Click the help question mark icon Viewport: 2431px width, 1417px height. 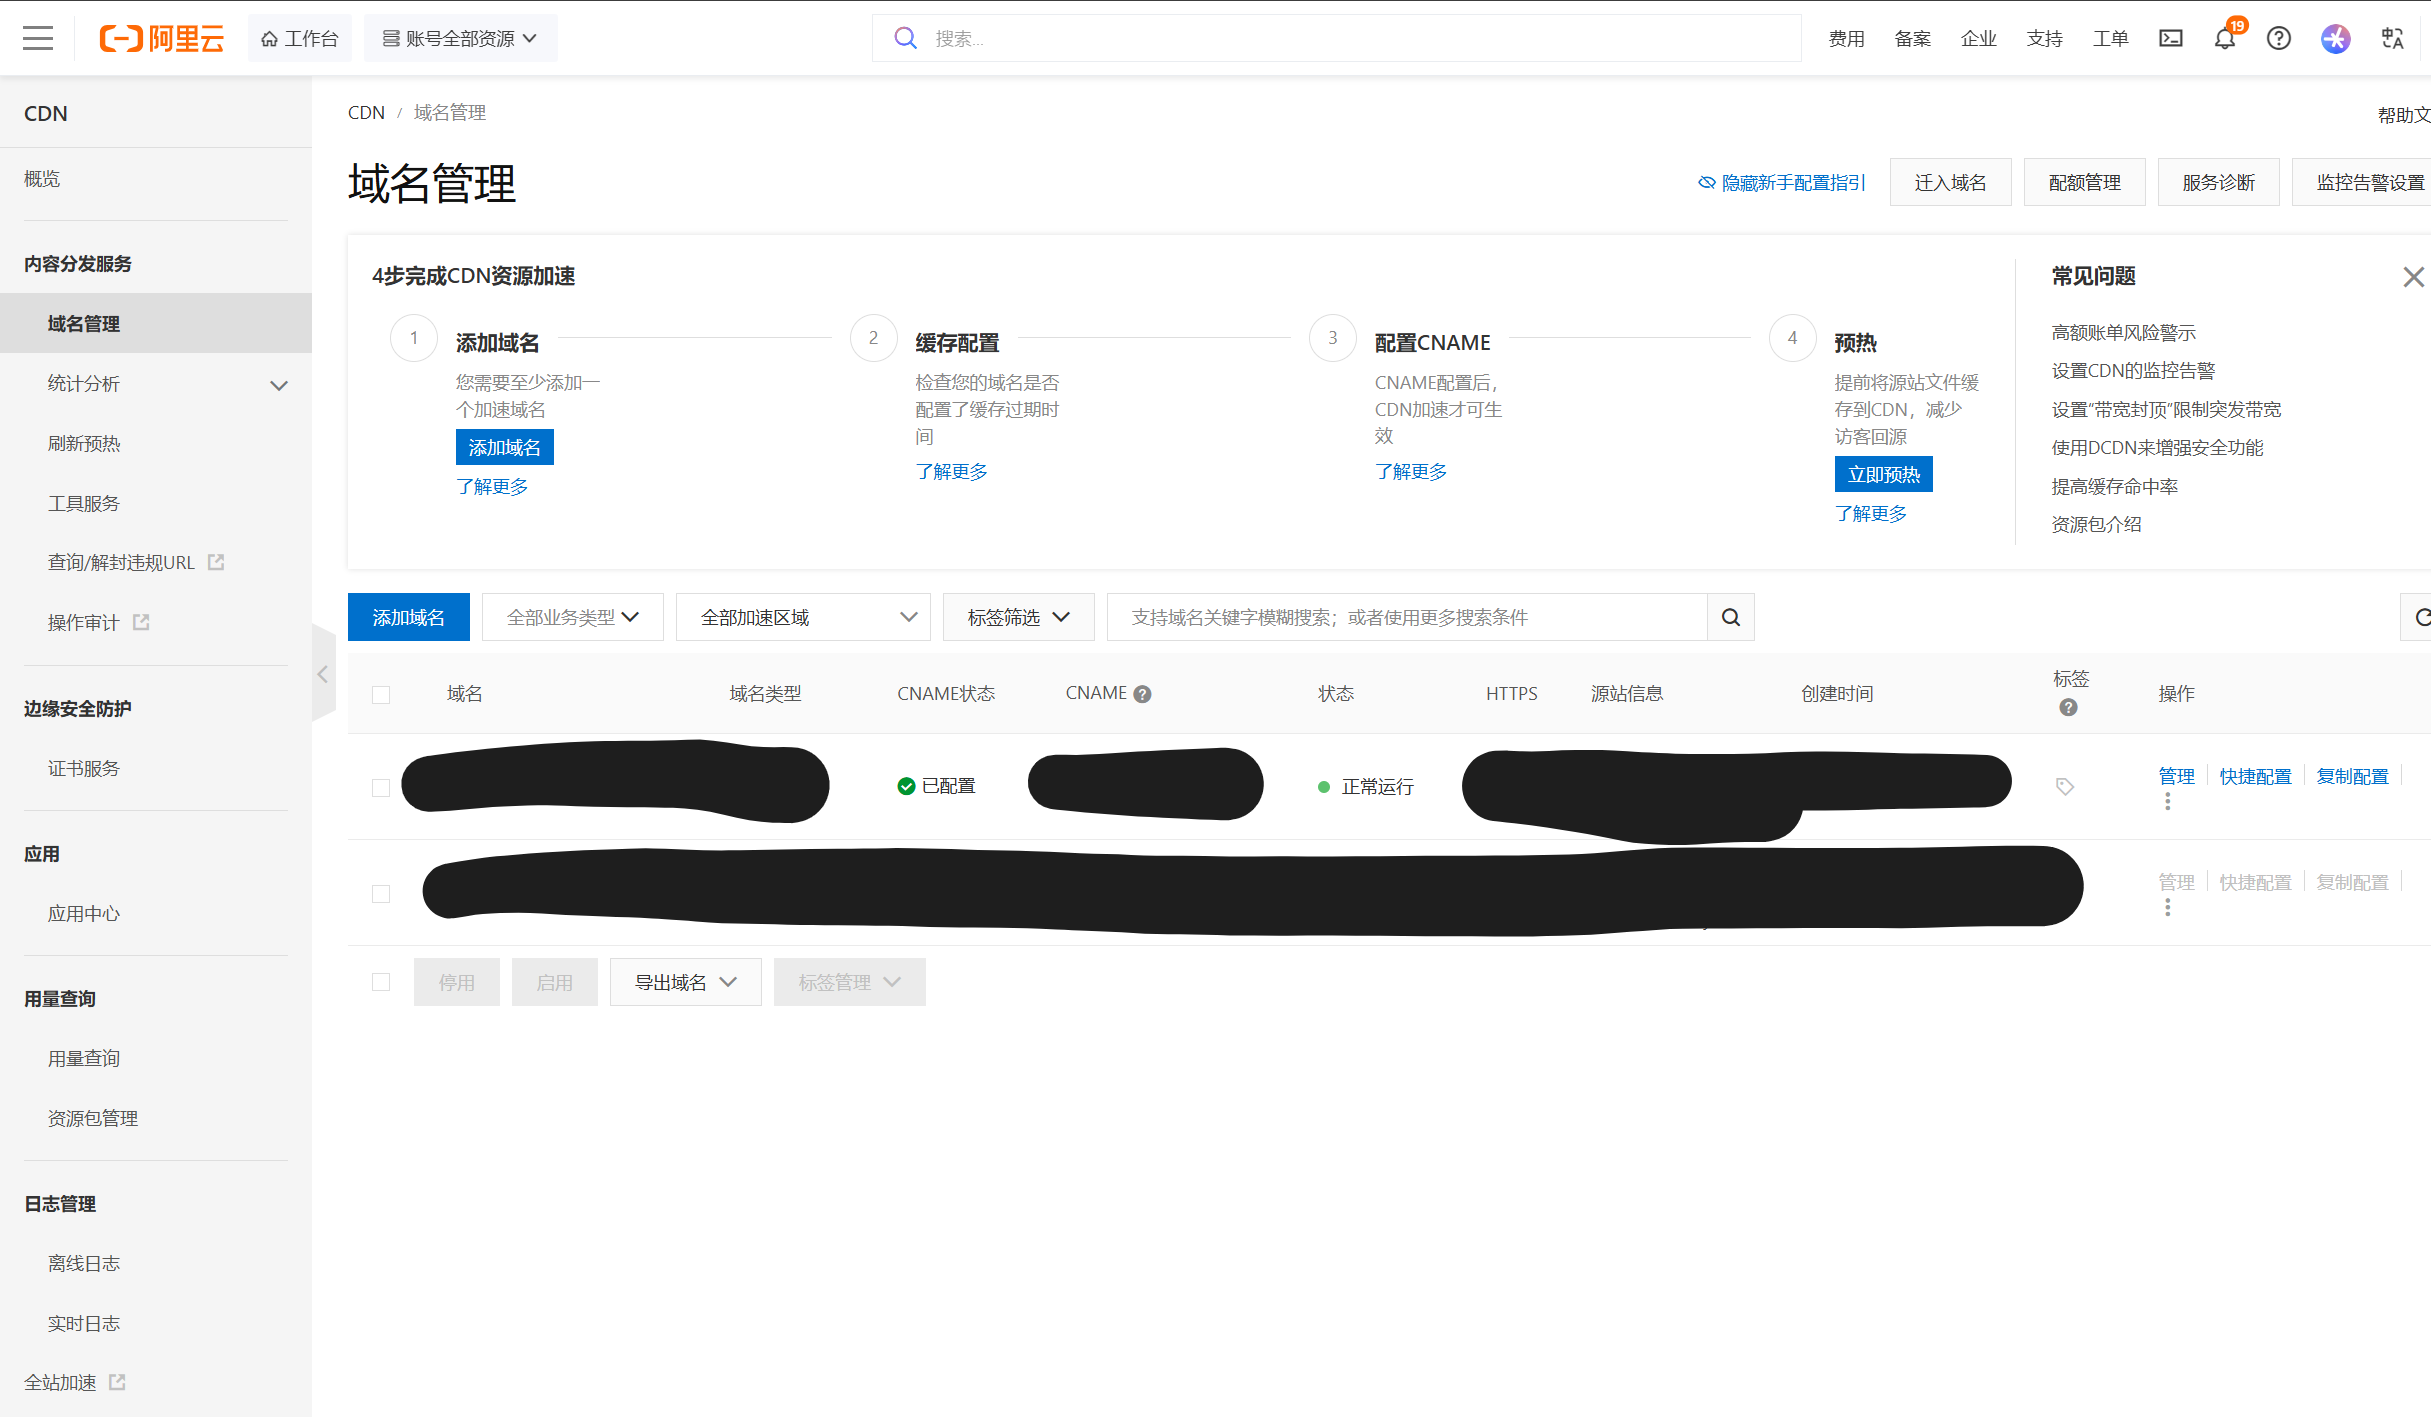click(2279, 39)
